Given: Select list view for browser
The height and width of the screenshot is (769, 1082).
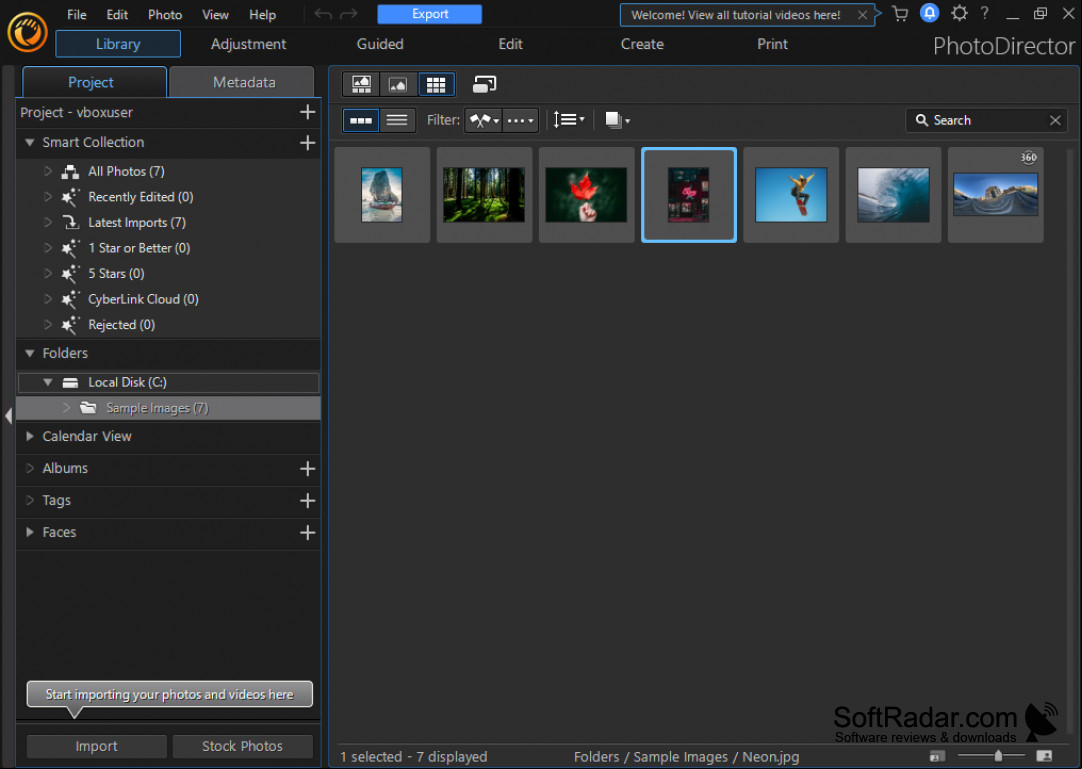Looking at the screenshot, I should pyautogui.click(x=397, y=120).
